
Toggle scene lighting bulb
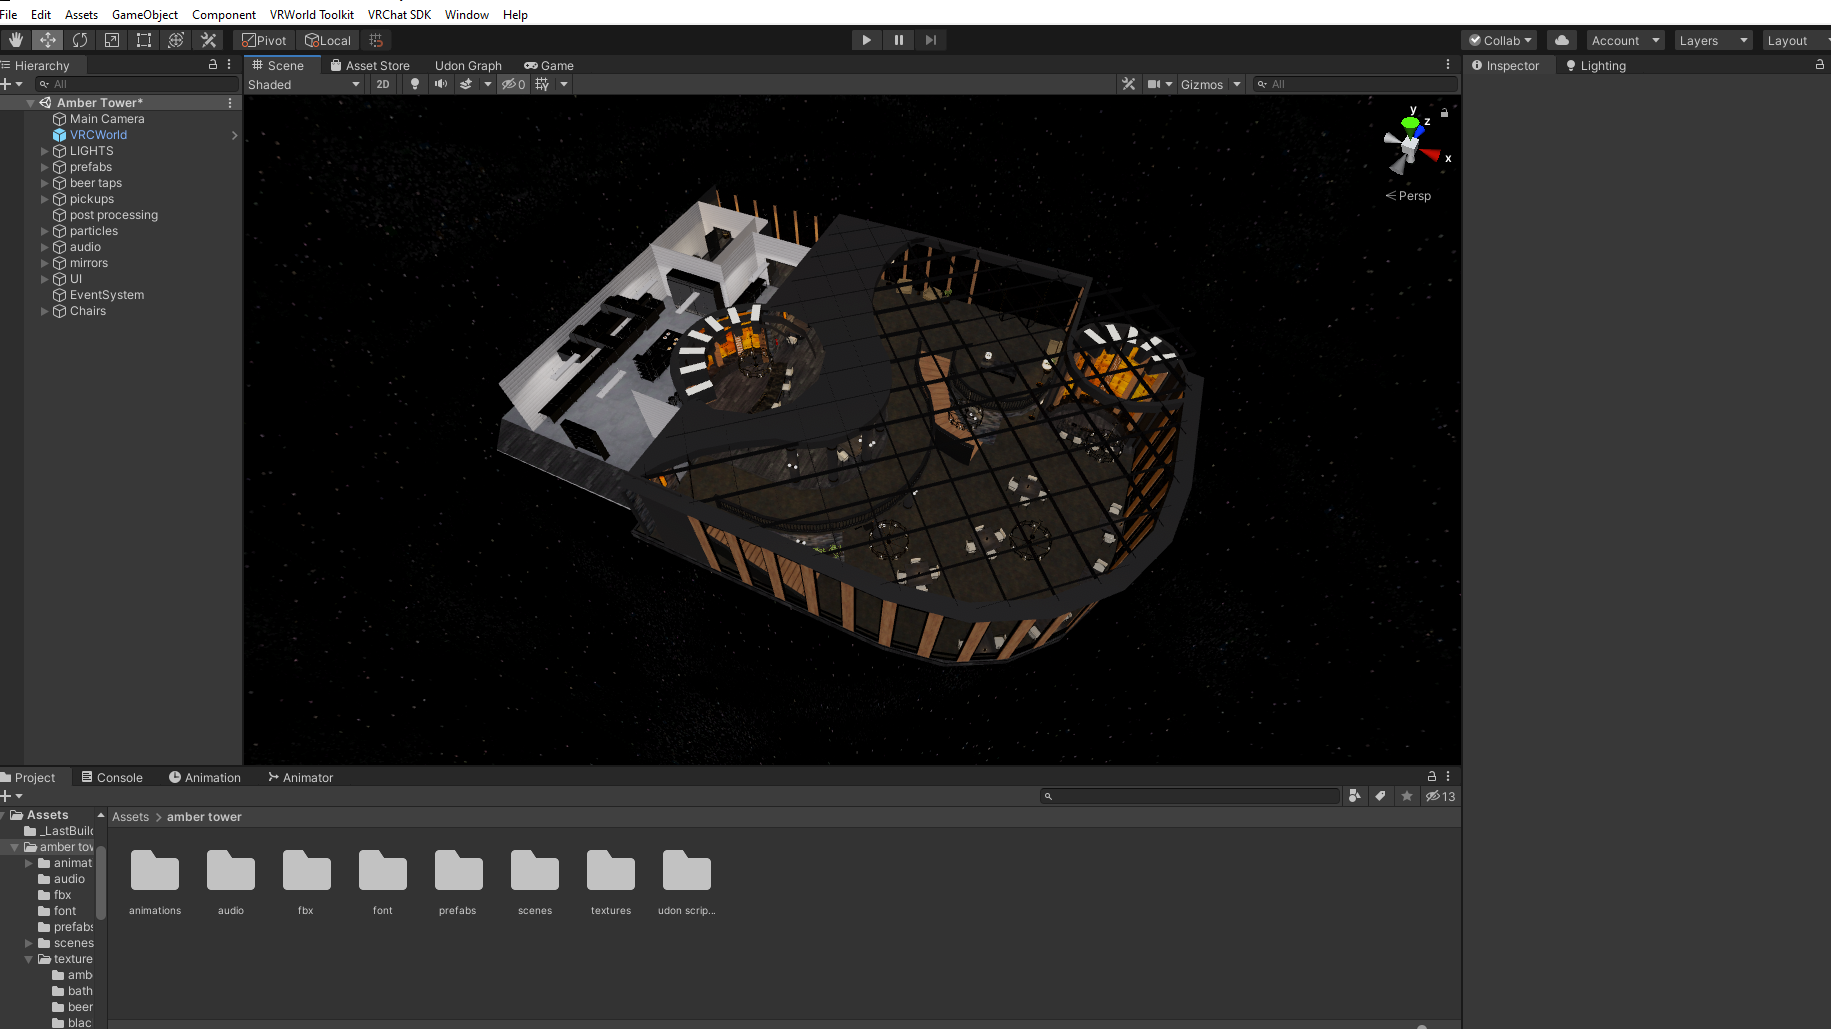[415, 84]
